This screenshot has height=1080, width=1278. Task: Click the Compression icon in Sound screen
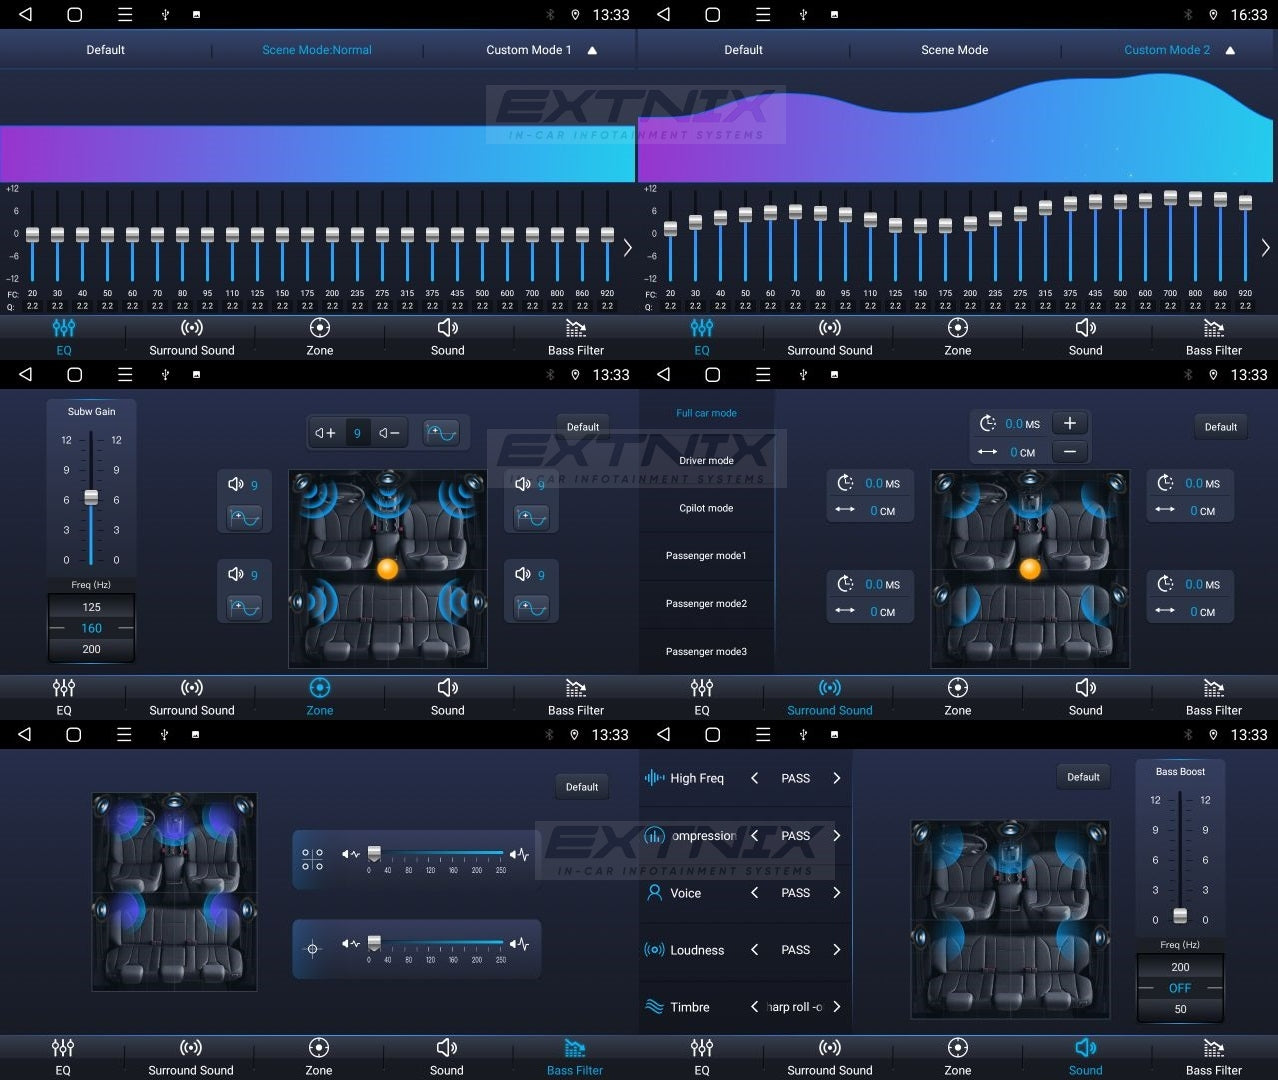coord(654,835)
